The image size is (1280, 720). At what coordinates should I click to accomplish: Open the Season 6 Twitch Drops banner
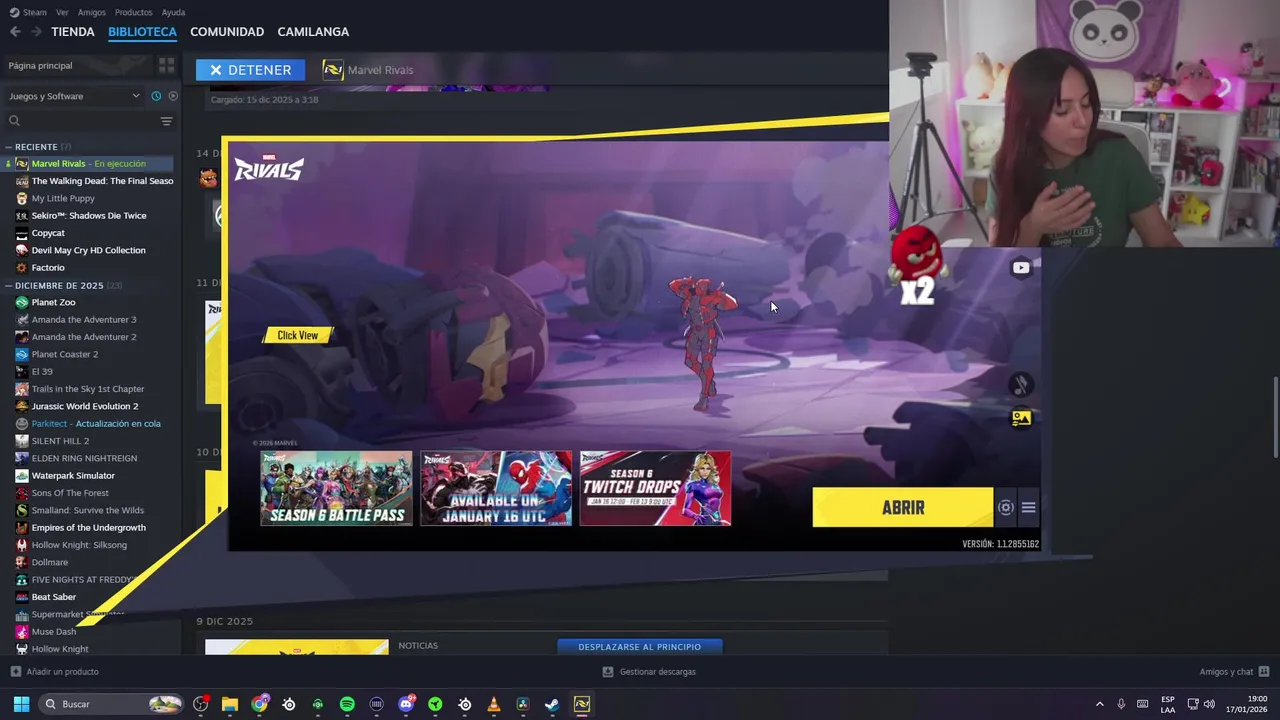pos(655,489)
